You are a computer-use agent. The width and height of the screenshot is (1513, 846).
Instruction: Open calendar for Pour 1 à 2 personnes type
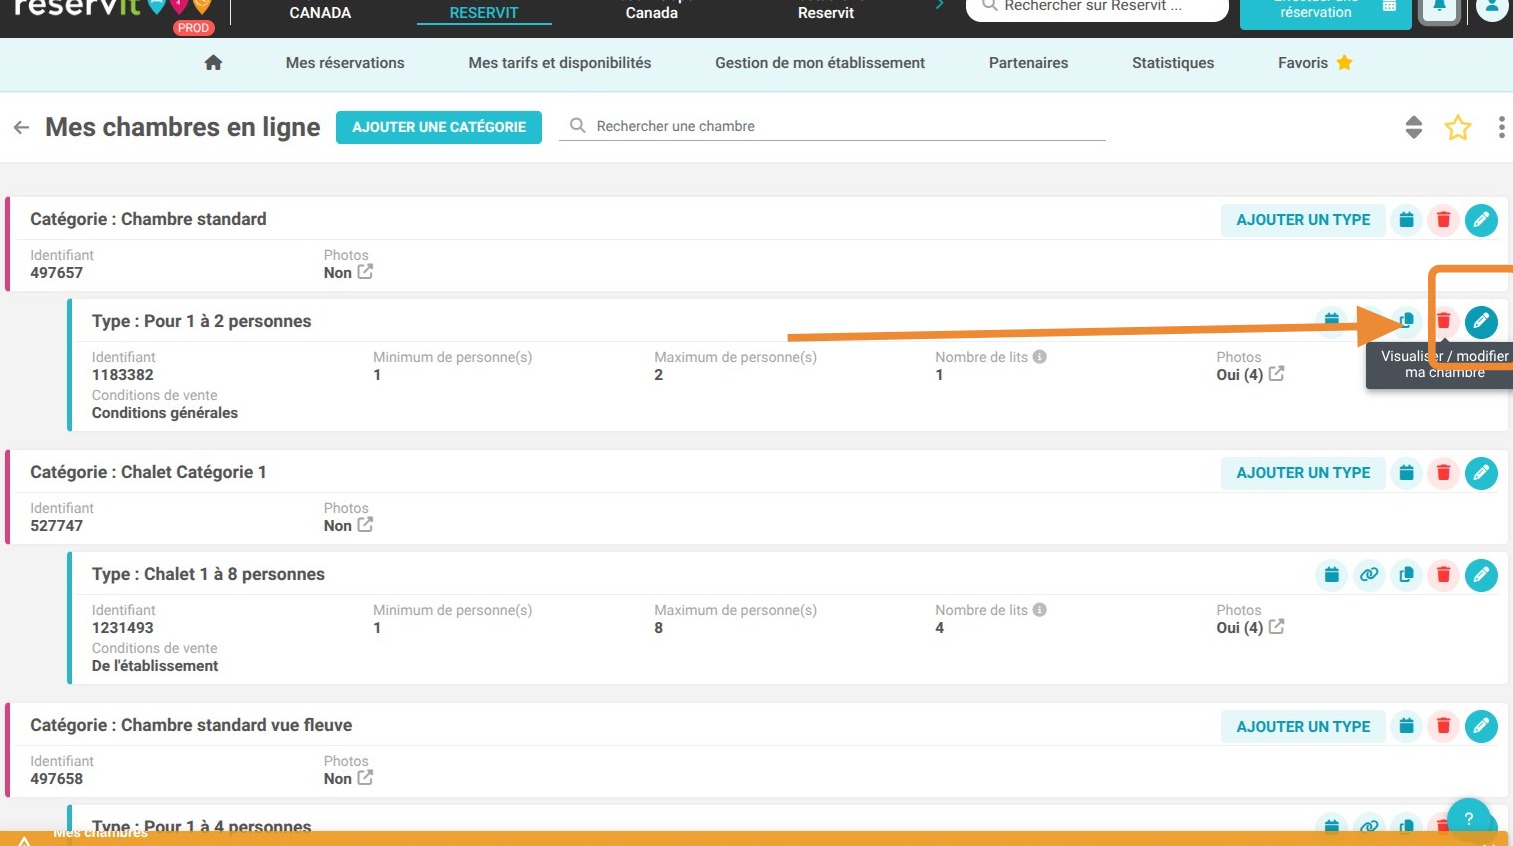tap(1331, 320)
